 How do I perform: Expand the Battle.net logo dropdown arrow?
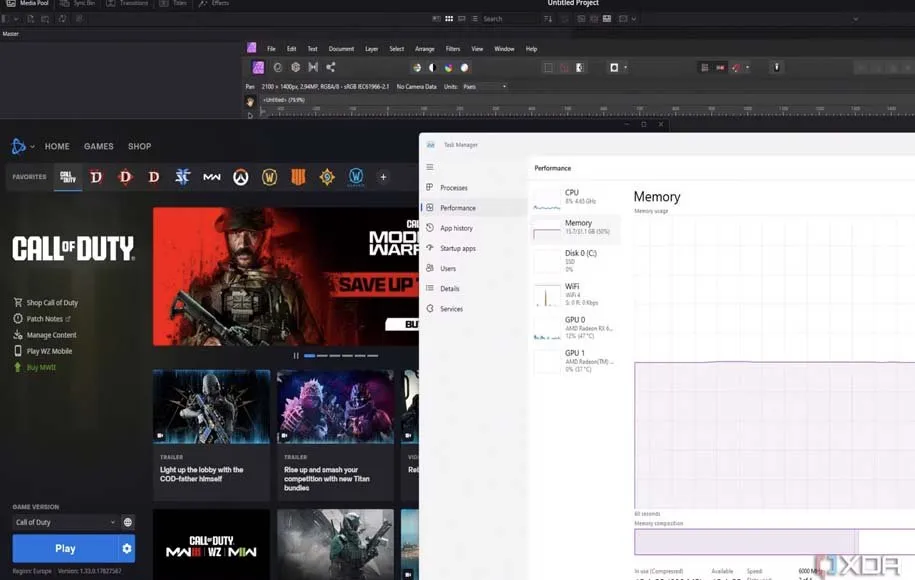click(33, 147)
